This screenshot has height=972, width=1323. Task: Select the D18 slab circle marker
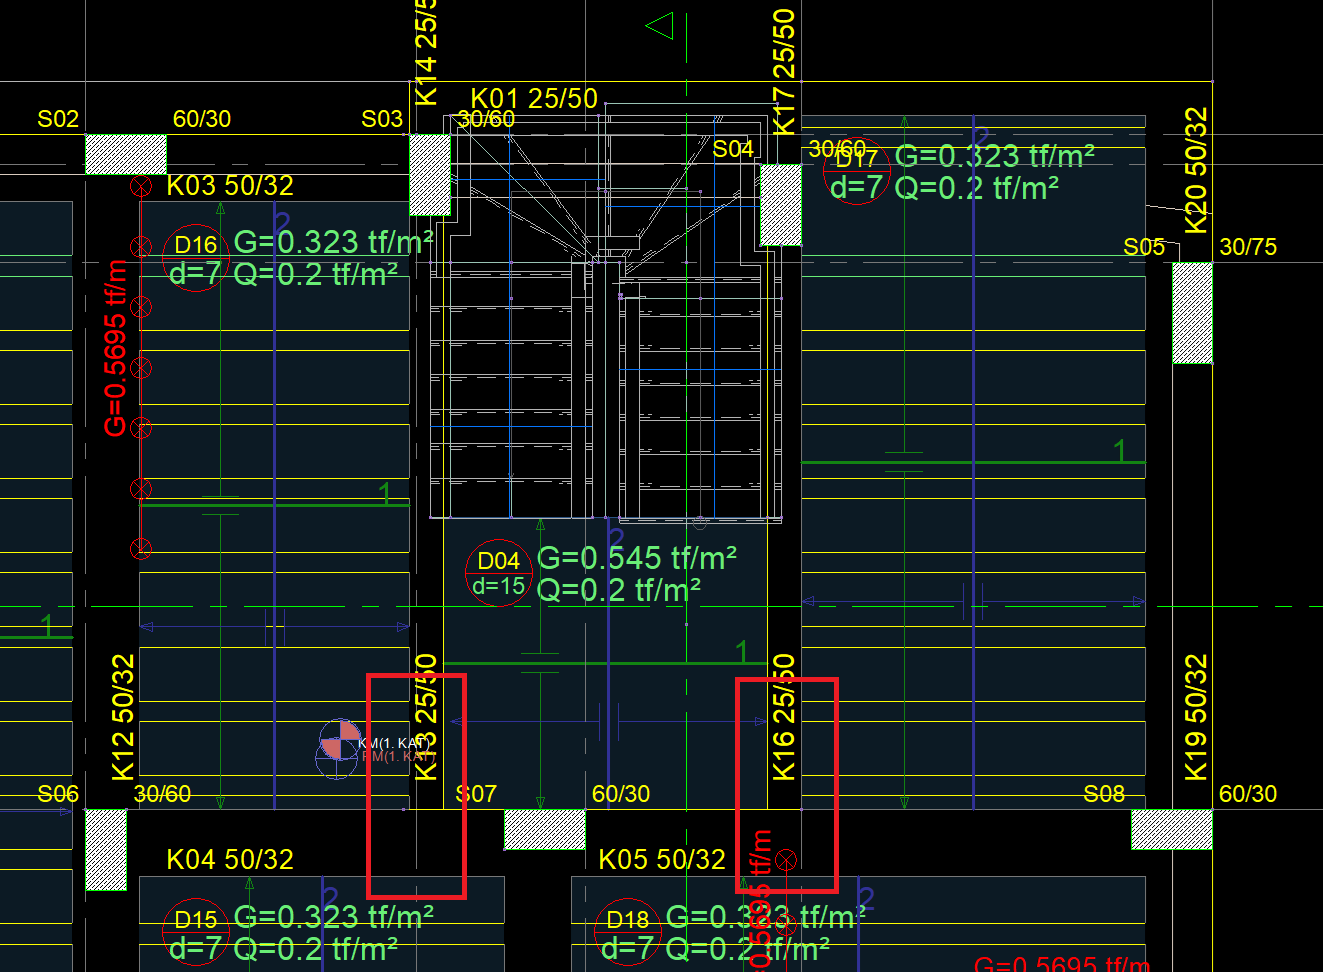[x=628, y=932]
